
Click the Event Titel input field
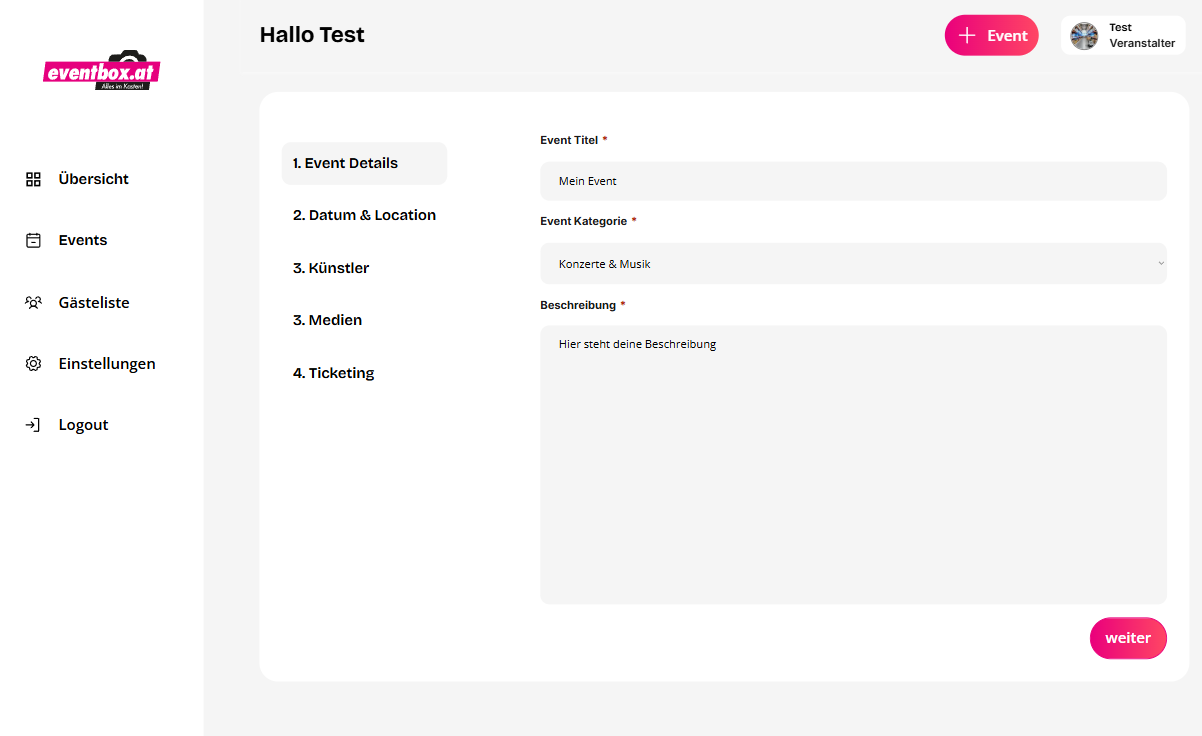point(852,181)
